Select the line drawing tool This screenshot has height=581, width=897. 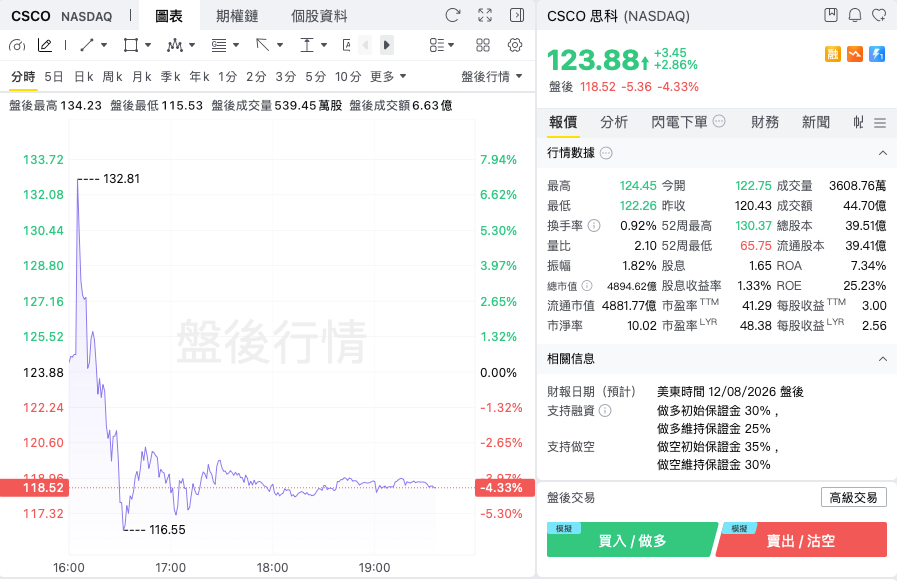click(87, 45)
